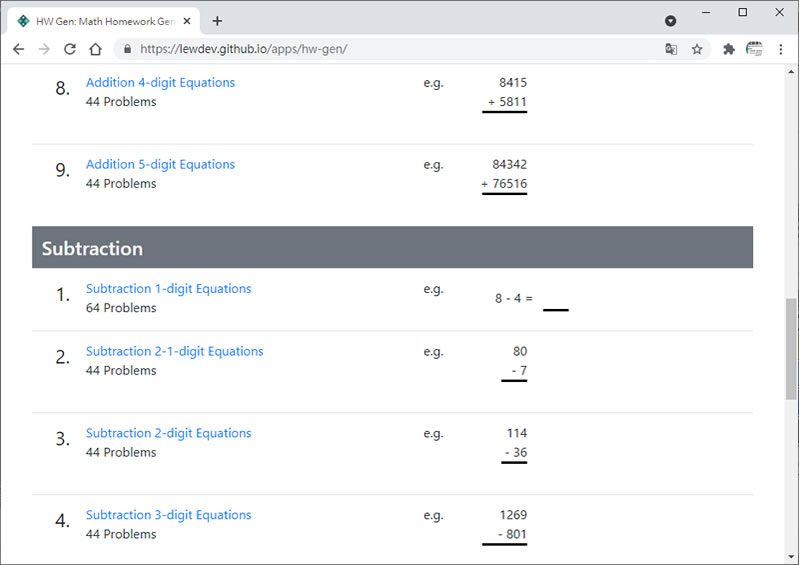Screen dimensions: 800x565
Task: Open Addition 5-digit Equations link
Action: click(160, 165)
